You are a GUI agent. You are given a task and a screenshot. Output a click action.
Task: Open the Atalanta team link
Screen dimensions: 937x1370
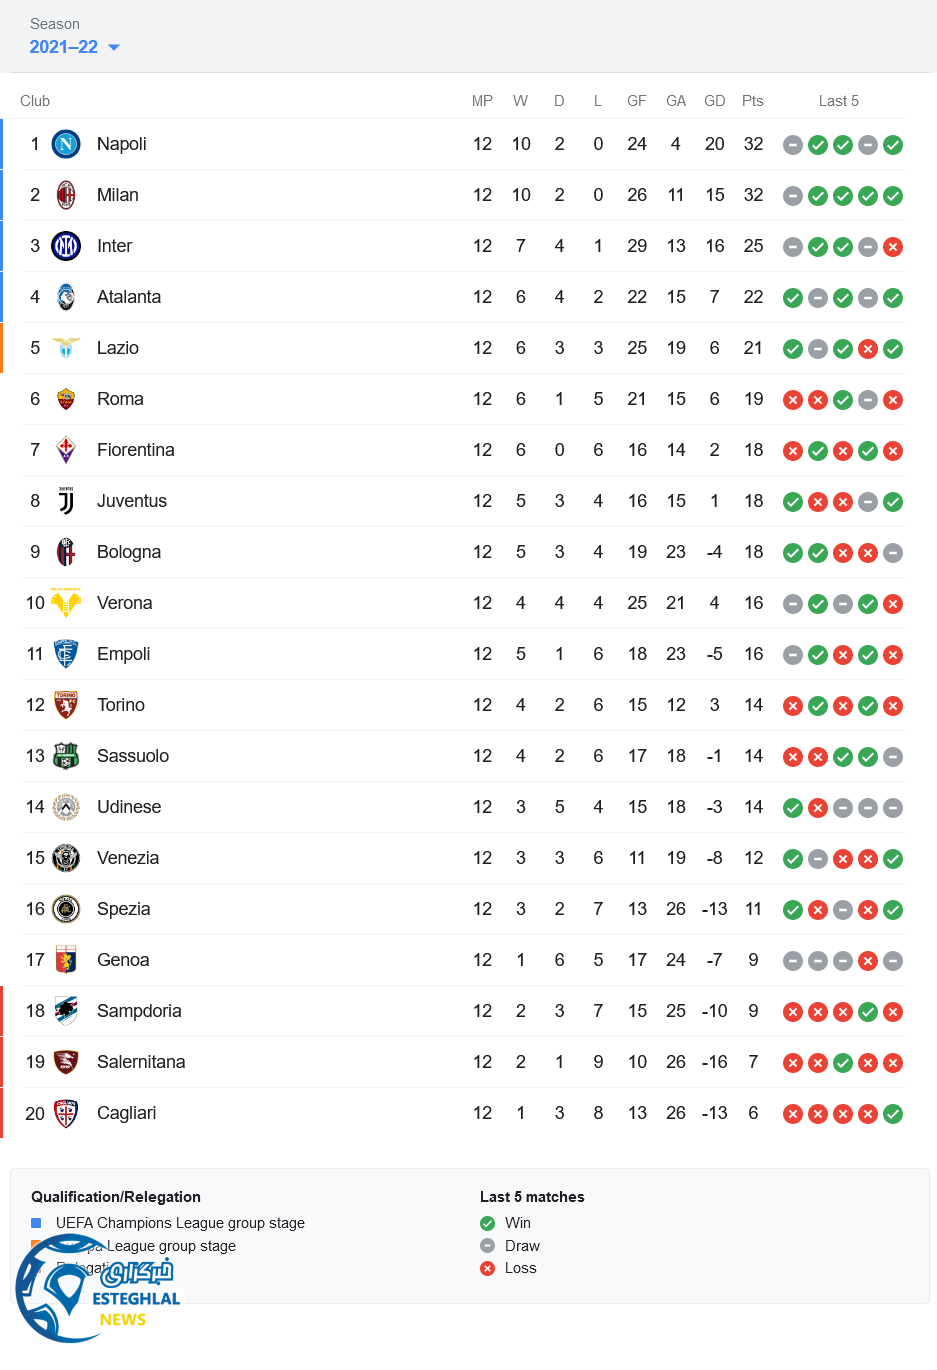point(128,297)
